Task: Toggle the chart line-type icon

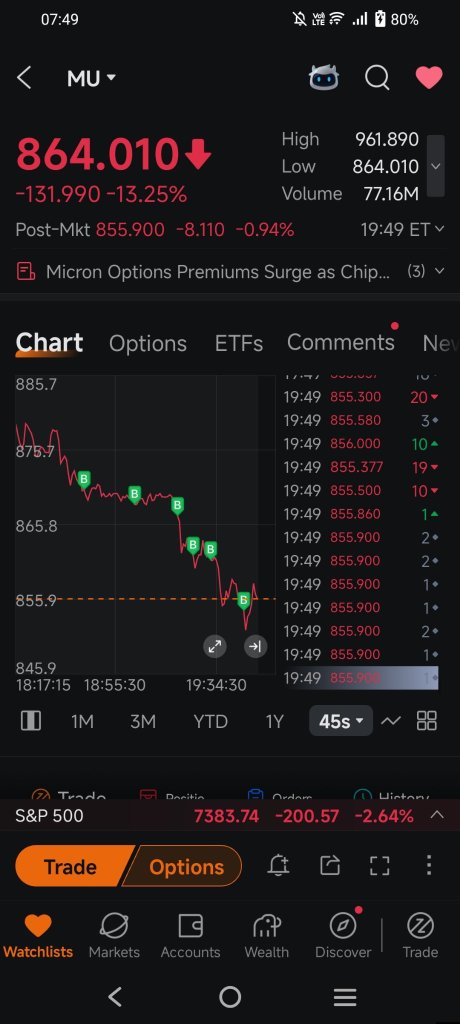Action: tap(391, 721)
